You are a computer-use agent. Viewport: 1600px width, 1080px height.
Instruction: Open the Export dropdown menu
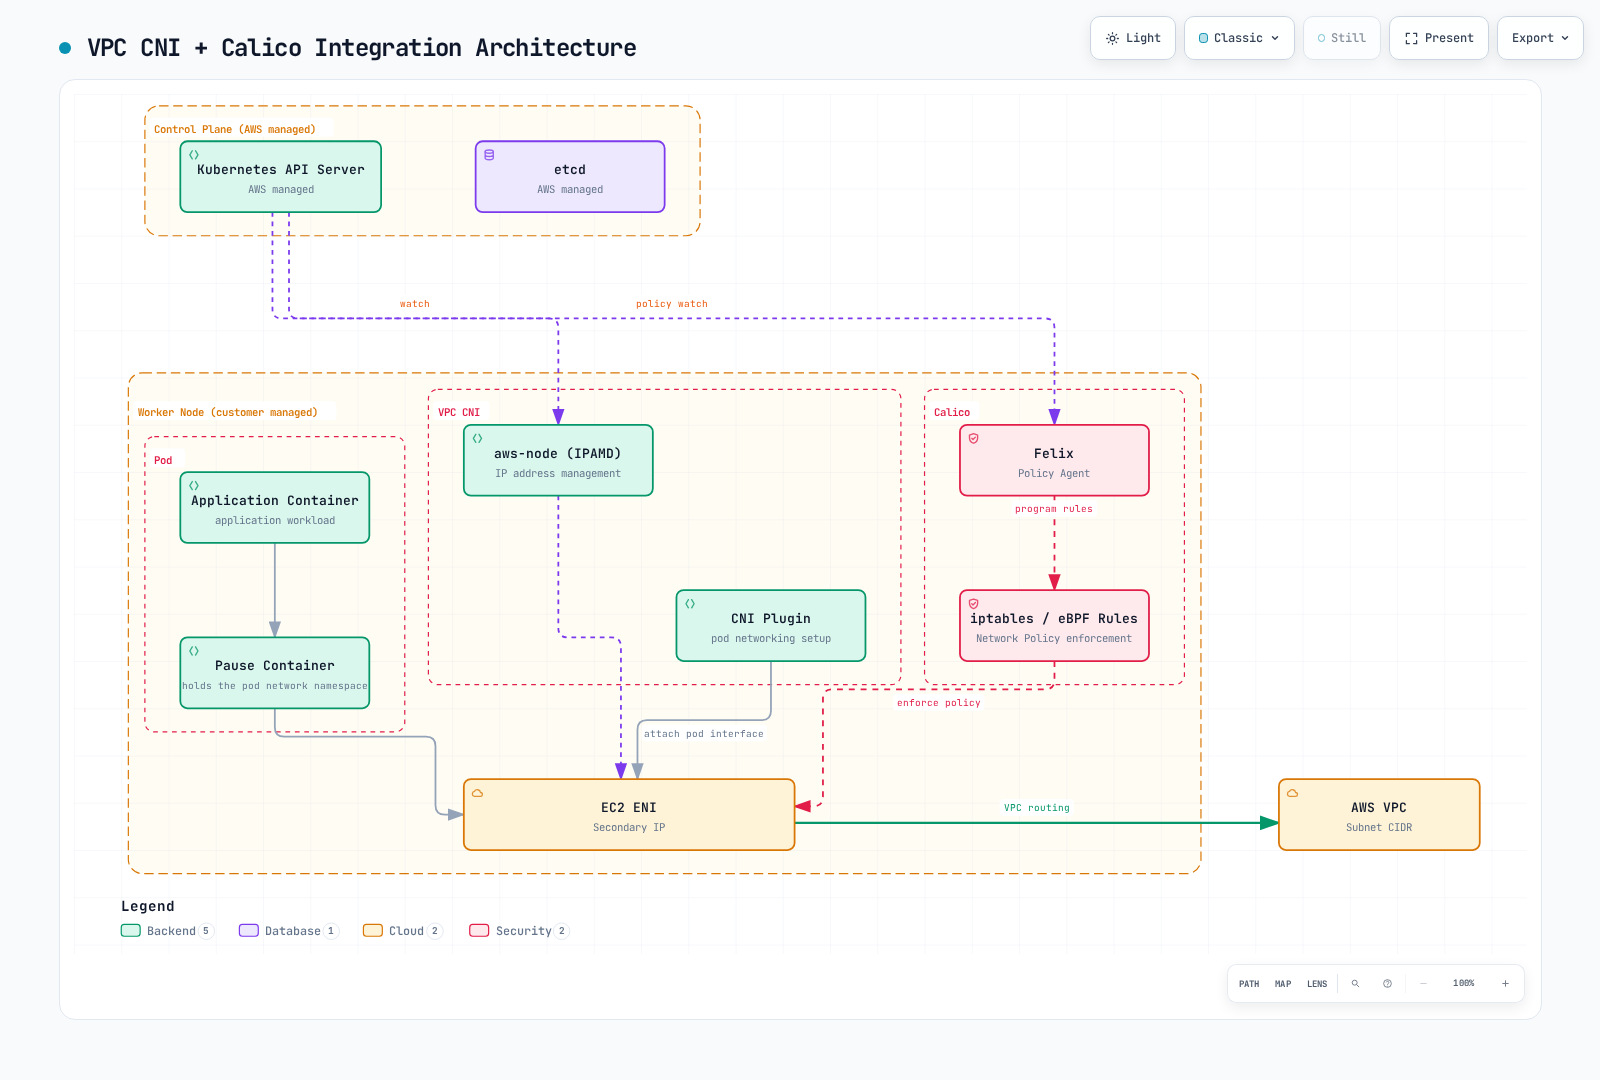[1540, 38]
